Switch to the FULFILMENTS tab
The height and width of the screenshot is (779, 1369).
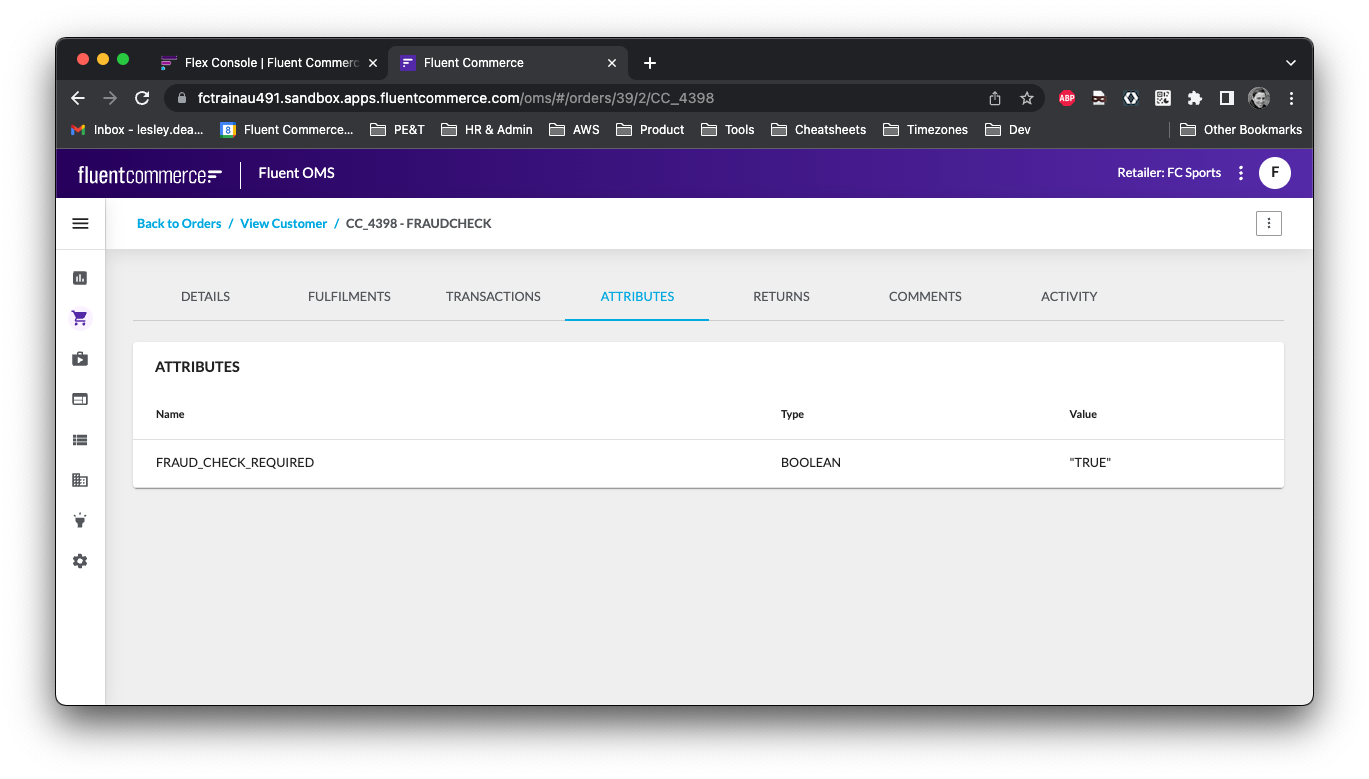[x=349, y=297]
